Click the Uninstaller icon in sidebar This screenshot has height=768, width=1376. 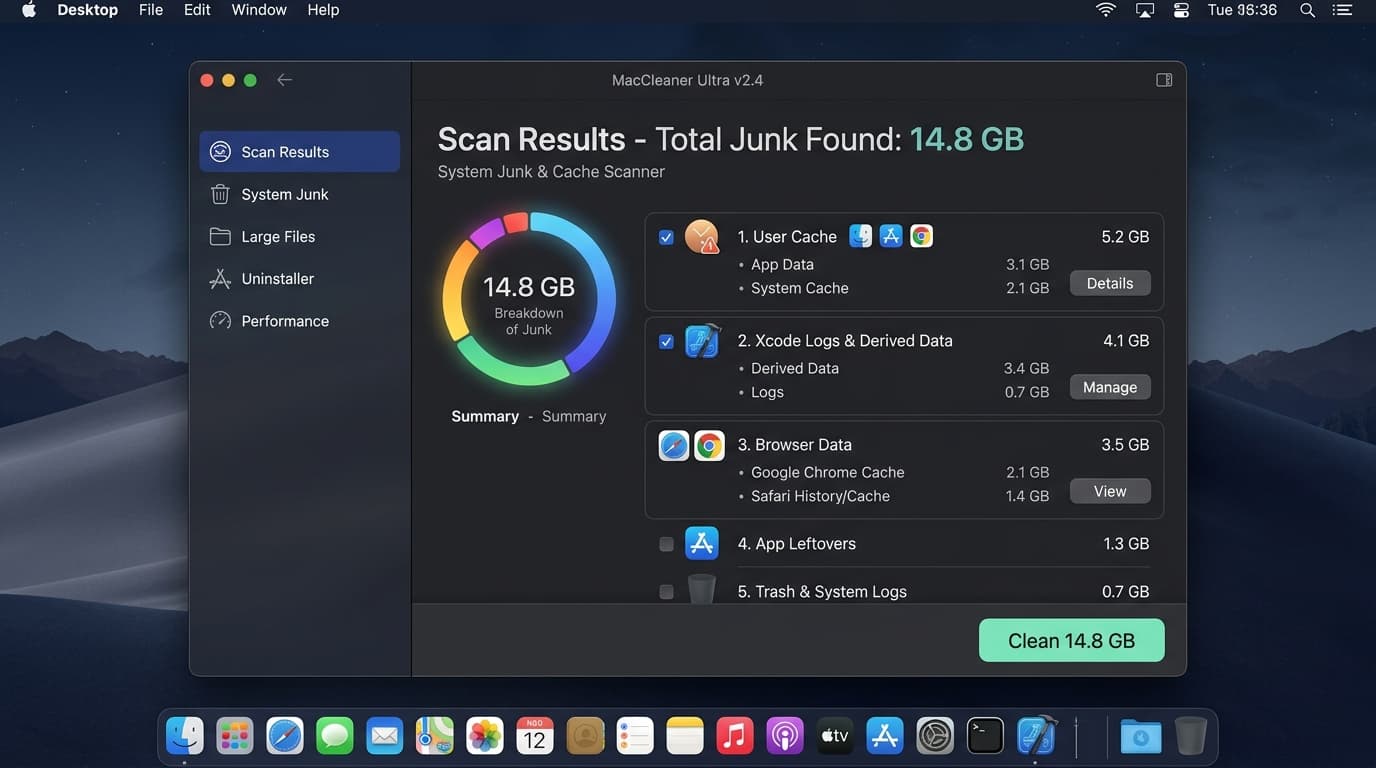220,279
